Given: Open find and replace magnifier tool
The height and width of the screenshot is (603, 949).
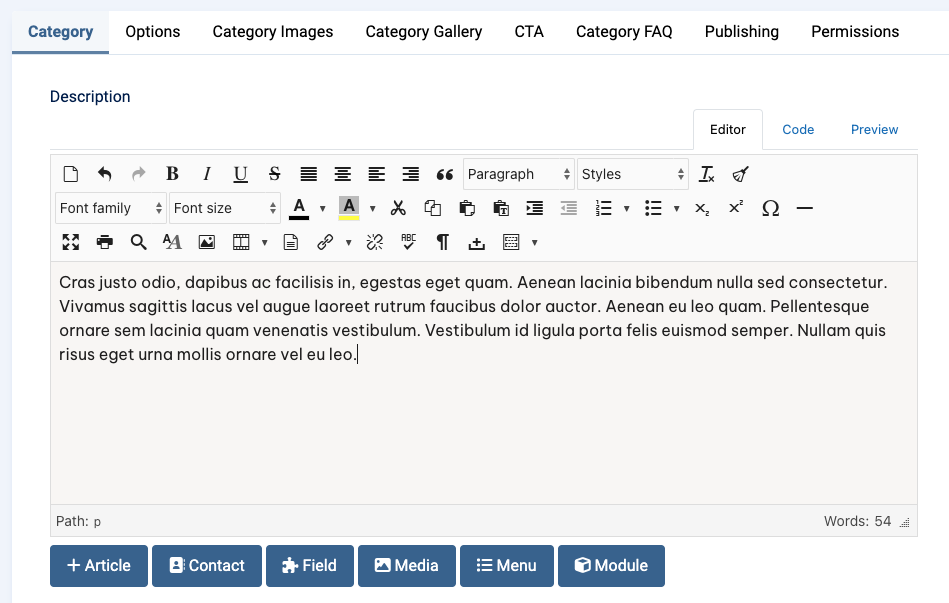Looking at the screenshot, I should tap(138, 242).
